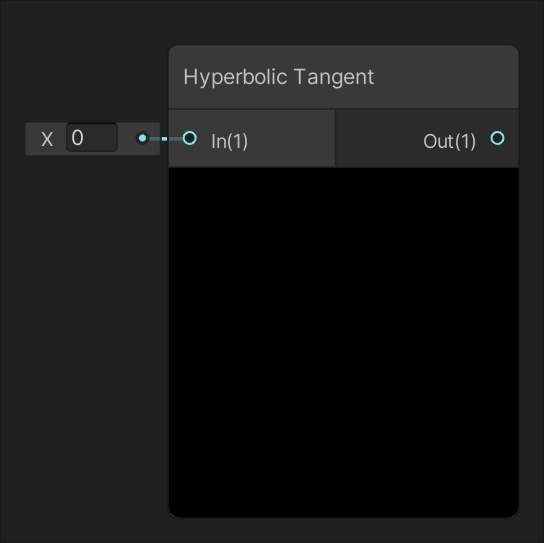Click the In(1) slot label
This screenshot has width=544, height=543.
point(230,141)
